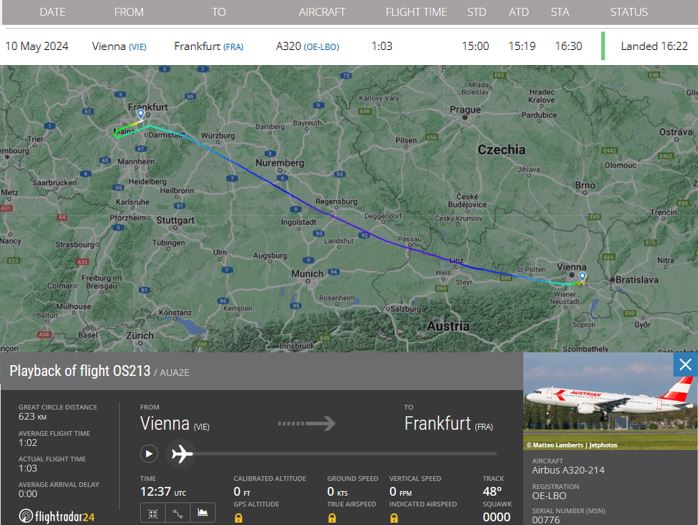Click the airplane marker on playback timeline
The height and width of the screenshot is (525, 698).
tap(182, 454)
